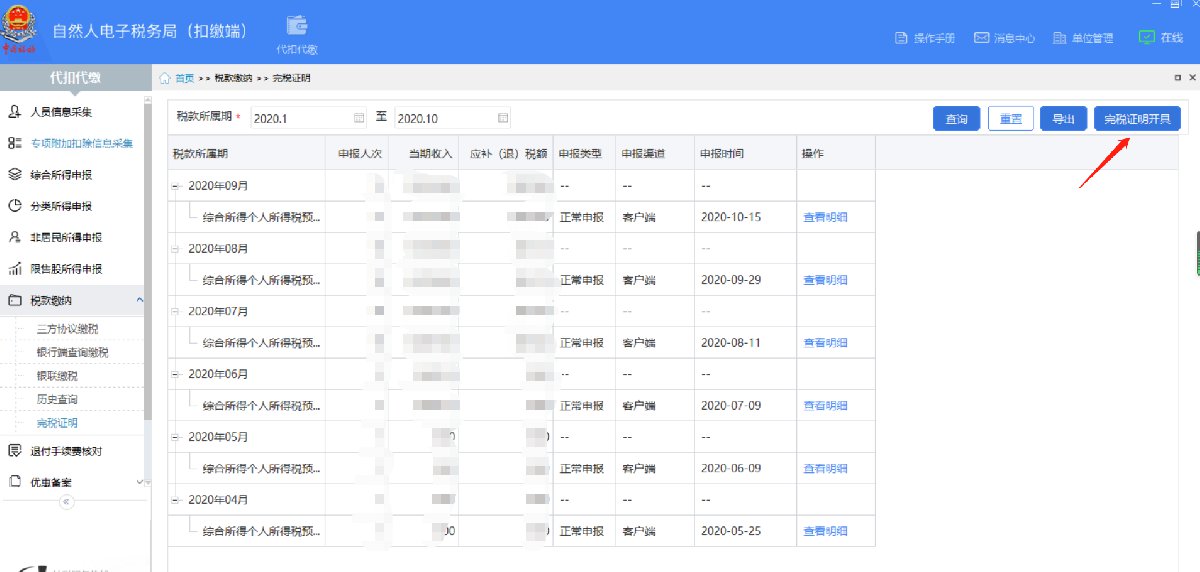The width and height of the screenshot is (1200, 572).
Task: Click the 查询 button
Action: click(x=955, y=119)
